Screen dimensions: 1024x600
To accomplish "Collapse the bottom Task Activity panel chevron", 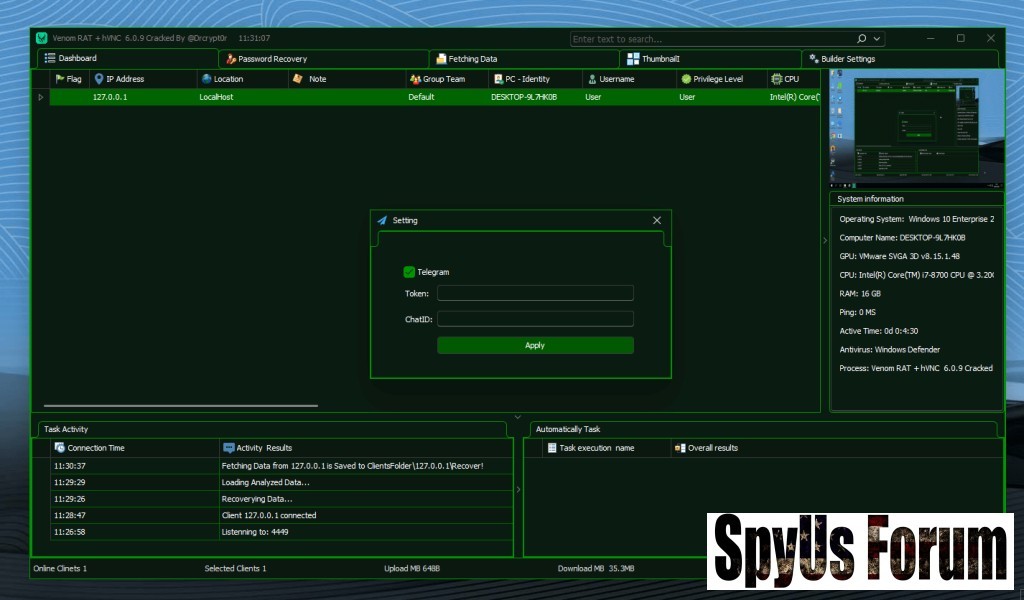I will (517, 416).
